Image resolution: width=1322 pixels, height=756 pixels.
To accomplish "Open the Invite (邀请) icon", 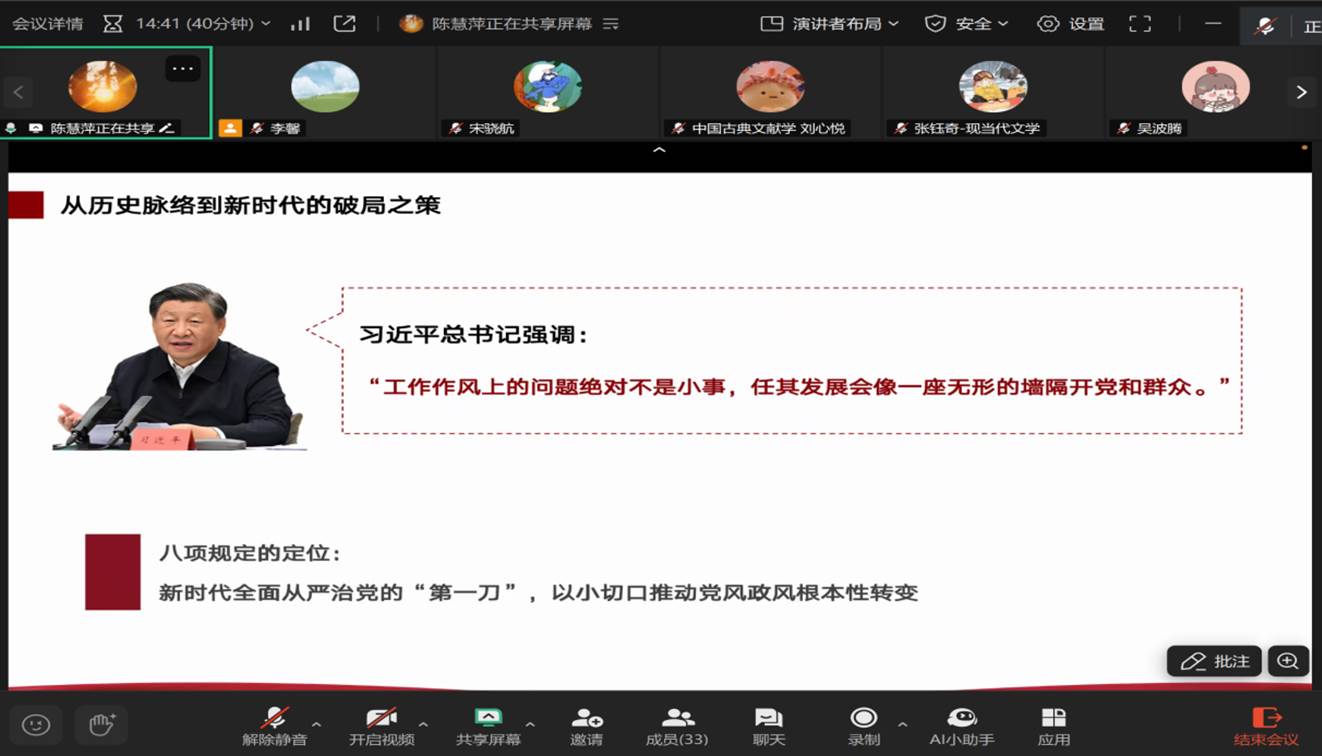I will tap(587, 727).
